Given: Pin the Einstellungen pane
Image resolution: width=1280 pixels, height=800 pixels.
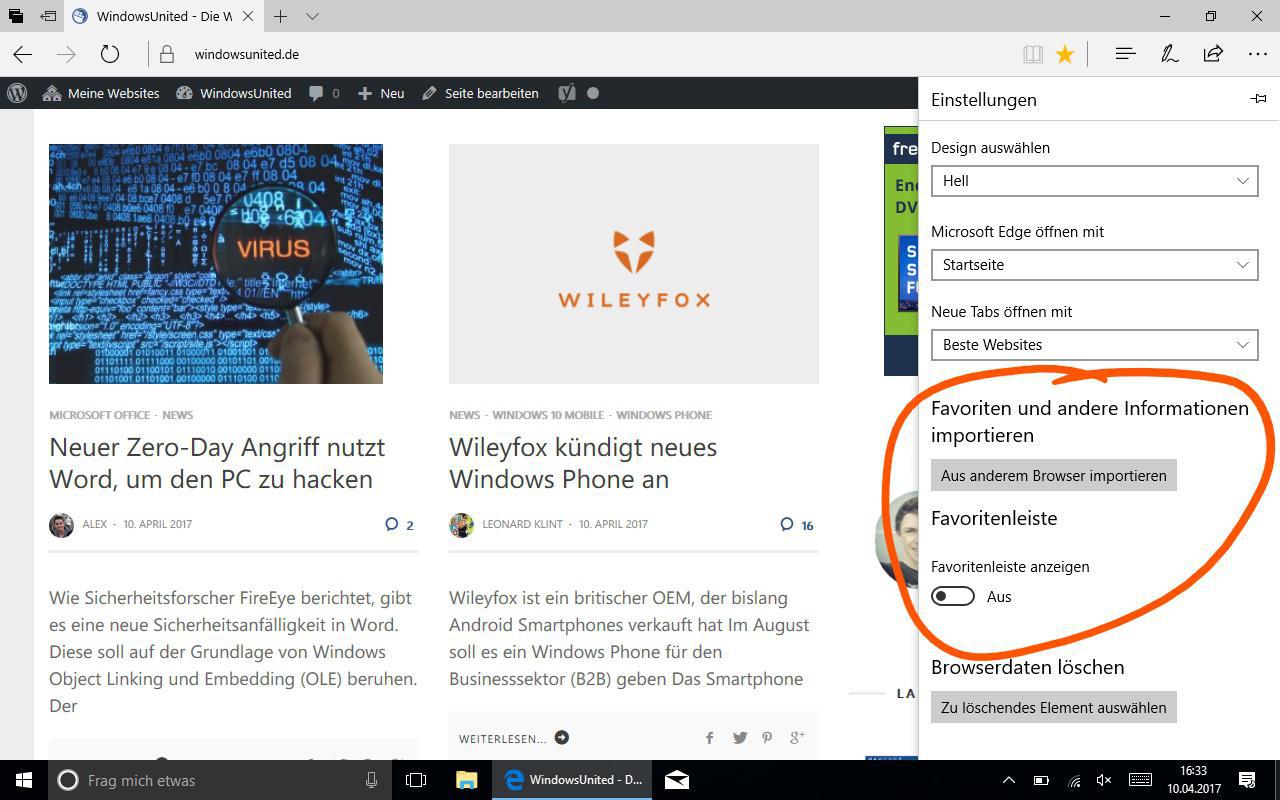Looking at the screenshot, I should (x=1258, y=98).
